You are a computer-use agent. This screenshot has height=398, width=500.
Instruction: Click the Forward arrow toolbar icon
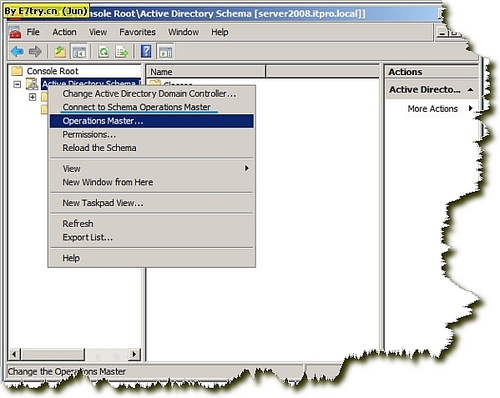pos(35,52)
